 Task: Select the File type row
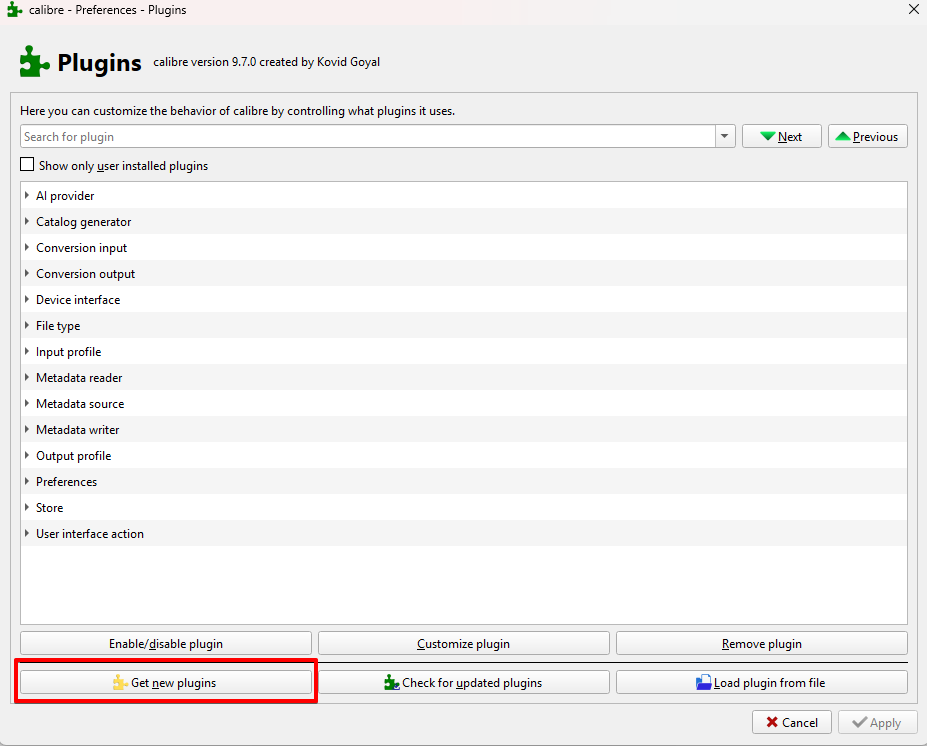[x=464, y=326]
